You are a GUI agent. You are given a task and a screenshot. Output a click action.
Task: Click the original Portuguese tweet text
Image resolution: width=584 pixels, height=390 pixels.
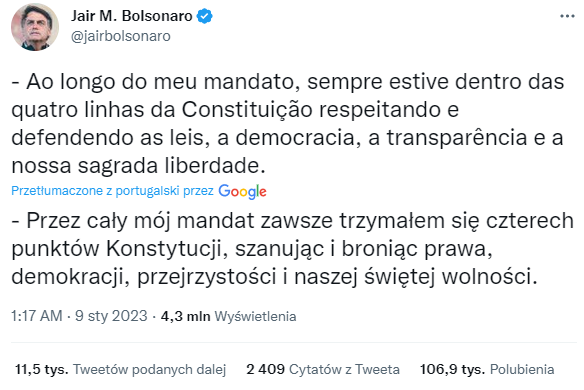tap(288, 123)
